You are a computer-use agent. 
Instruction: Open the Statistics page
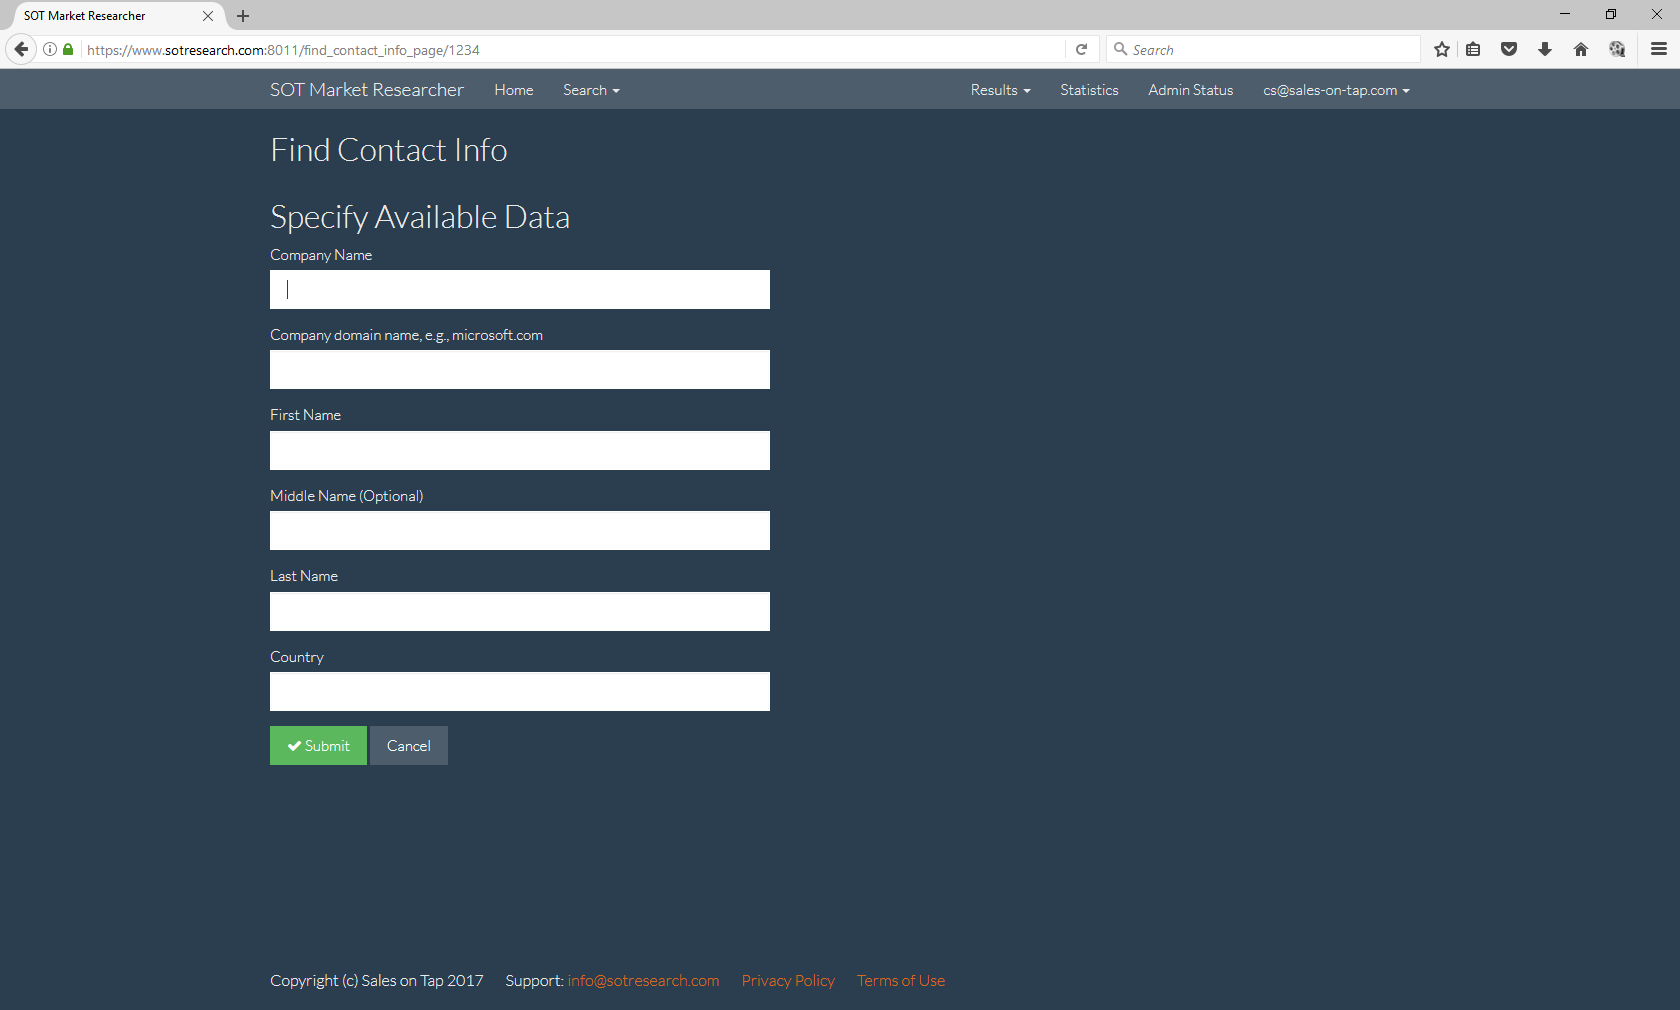[1089, 90]
